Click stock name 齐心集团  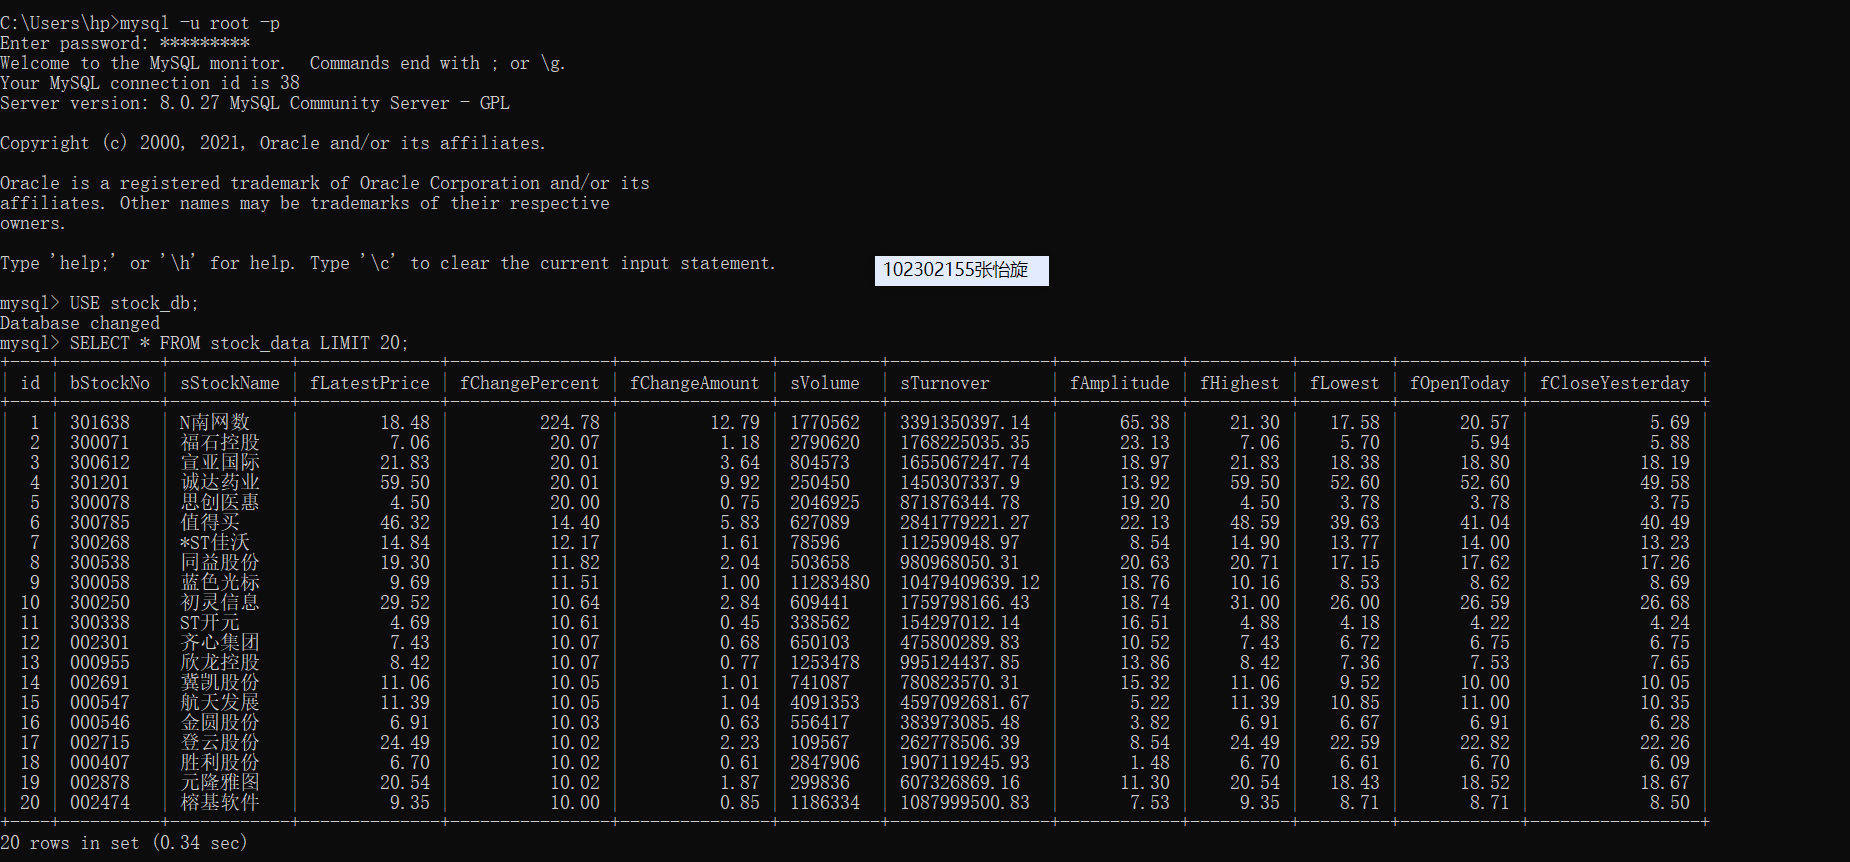coord(220,643)
